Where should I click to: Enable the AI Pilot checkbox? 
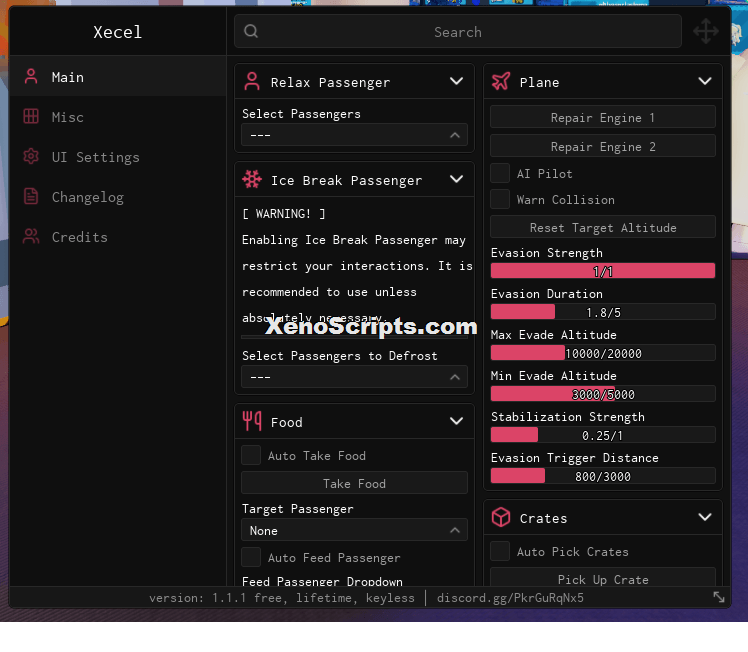coord(500,173)
